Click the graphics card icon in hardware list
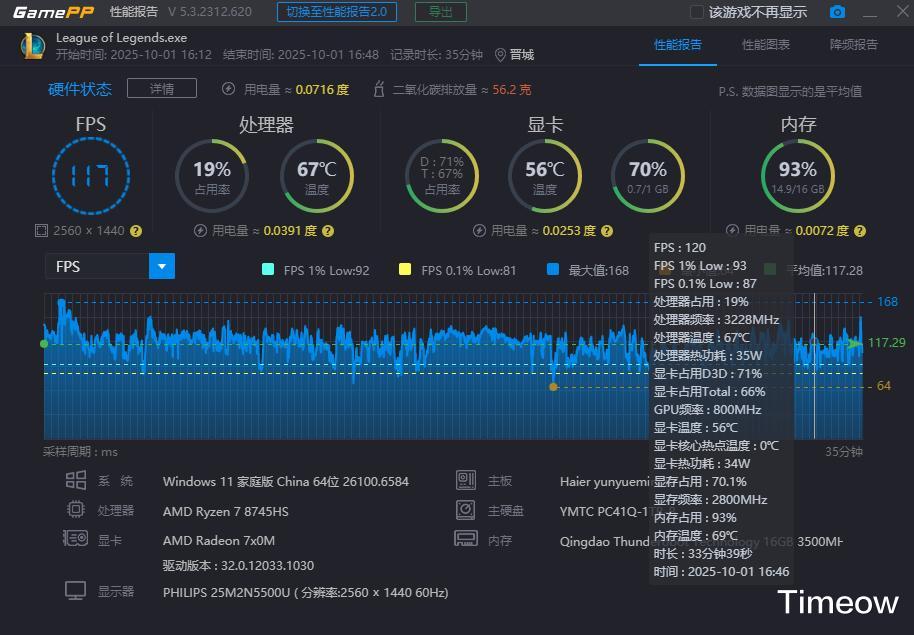Screen dimensions: 914x635 (76, 538)
